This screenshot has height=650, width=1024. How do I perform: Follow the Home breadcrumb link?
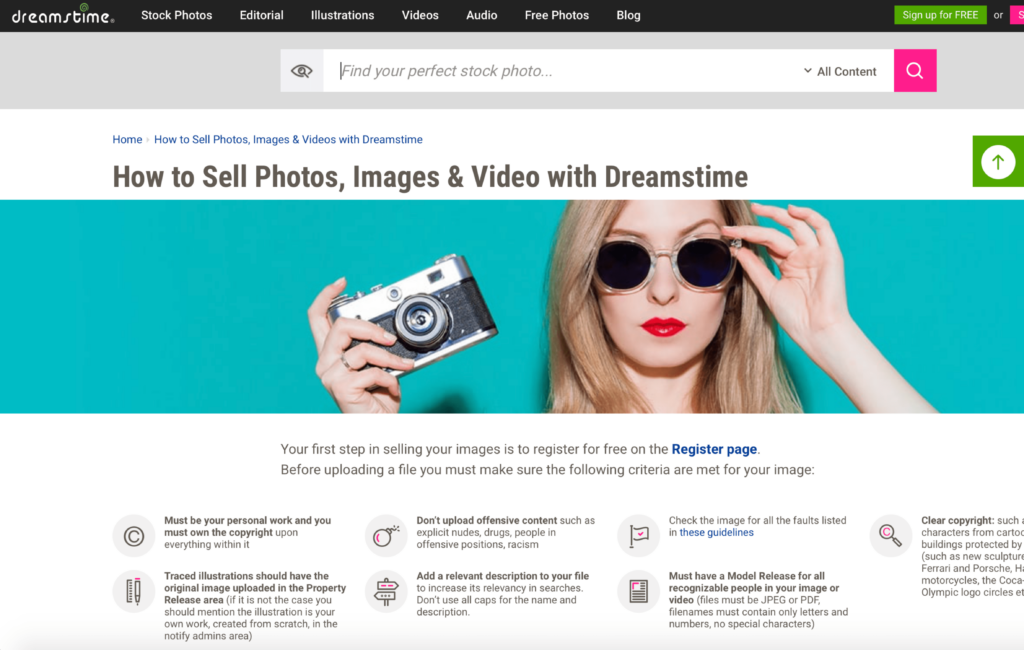(x=127, y=139)
